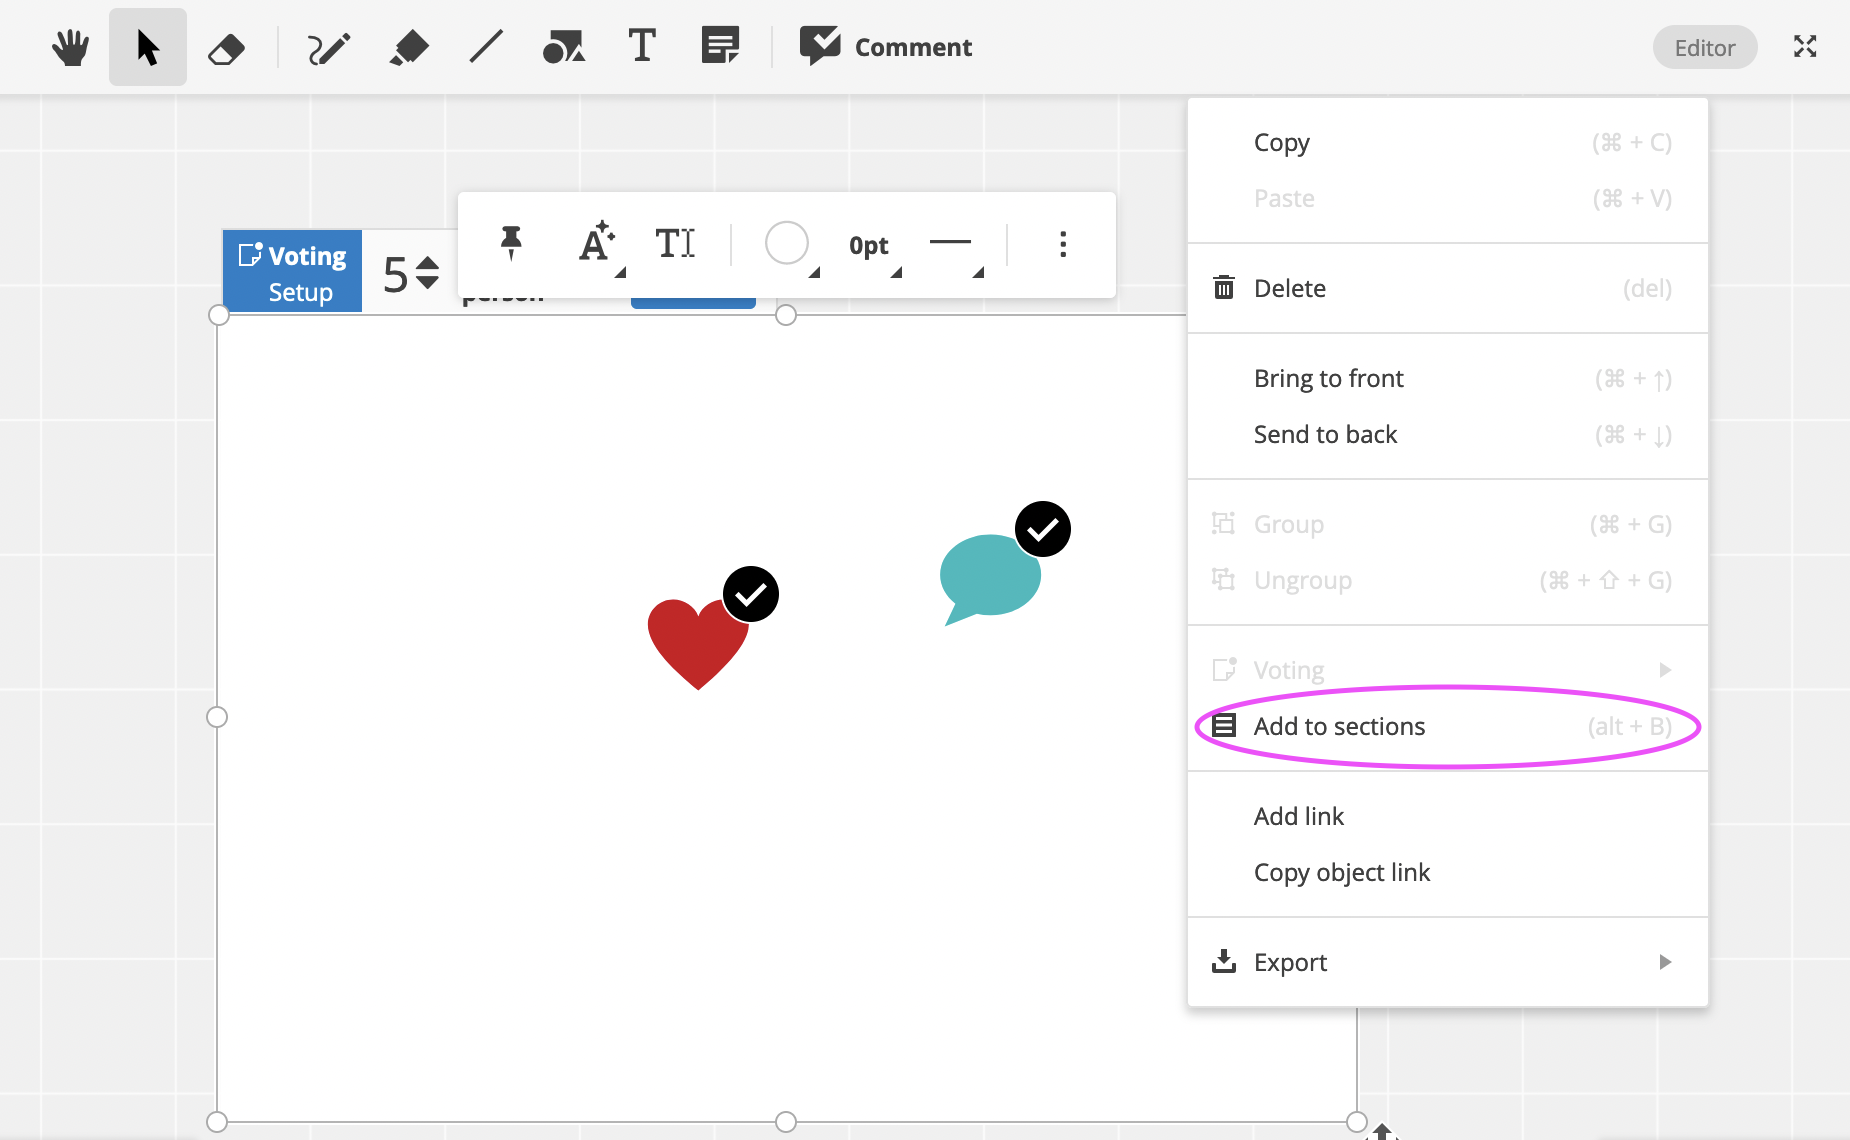Select the Text tool
Screen dimensions: 1850x1140
[x=642, y=46]
